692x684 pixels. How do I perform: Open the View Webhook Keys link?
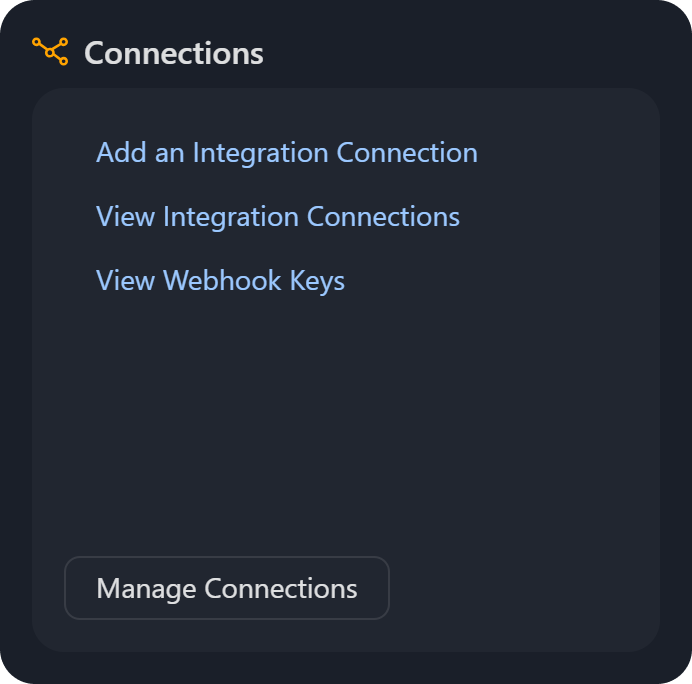(x=220, y=281)
